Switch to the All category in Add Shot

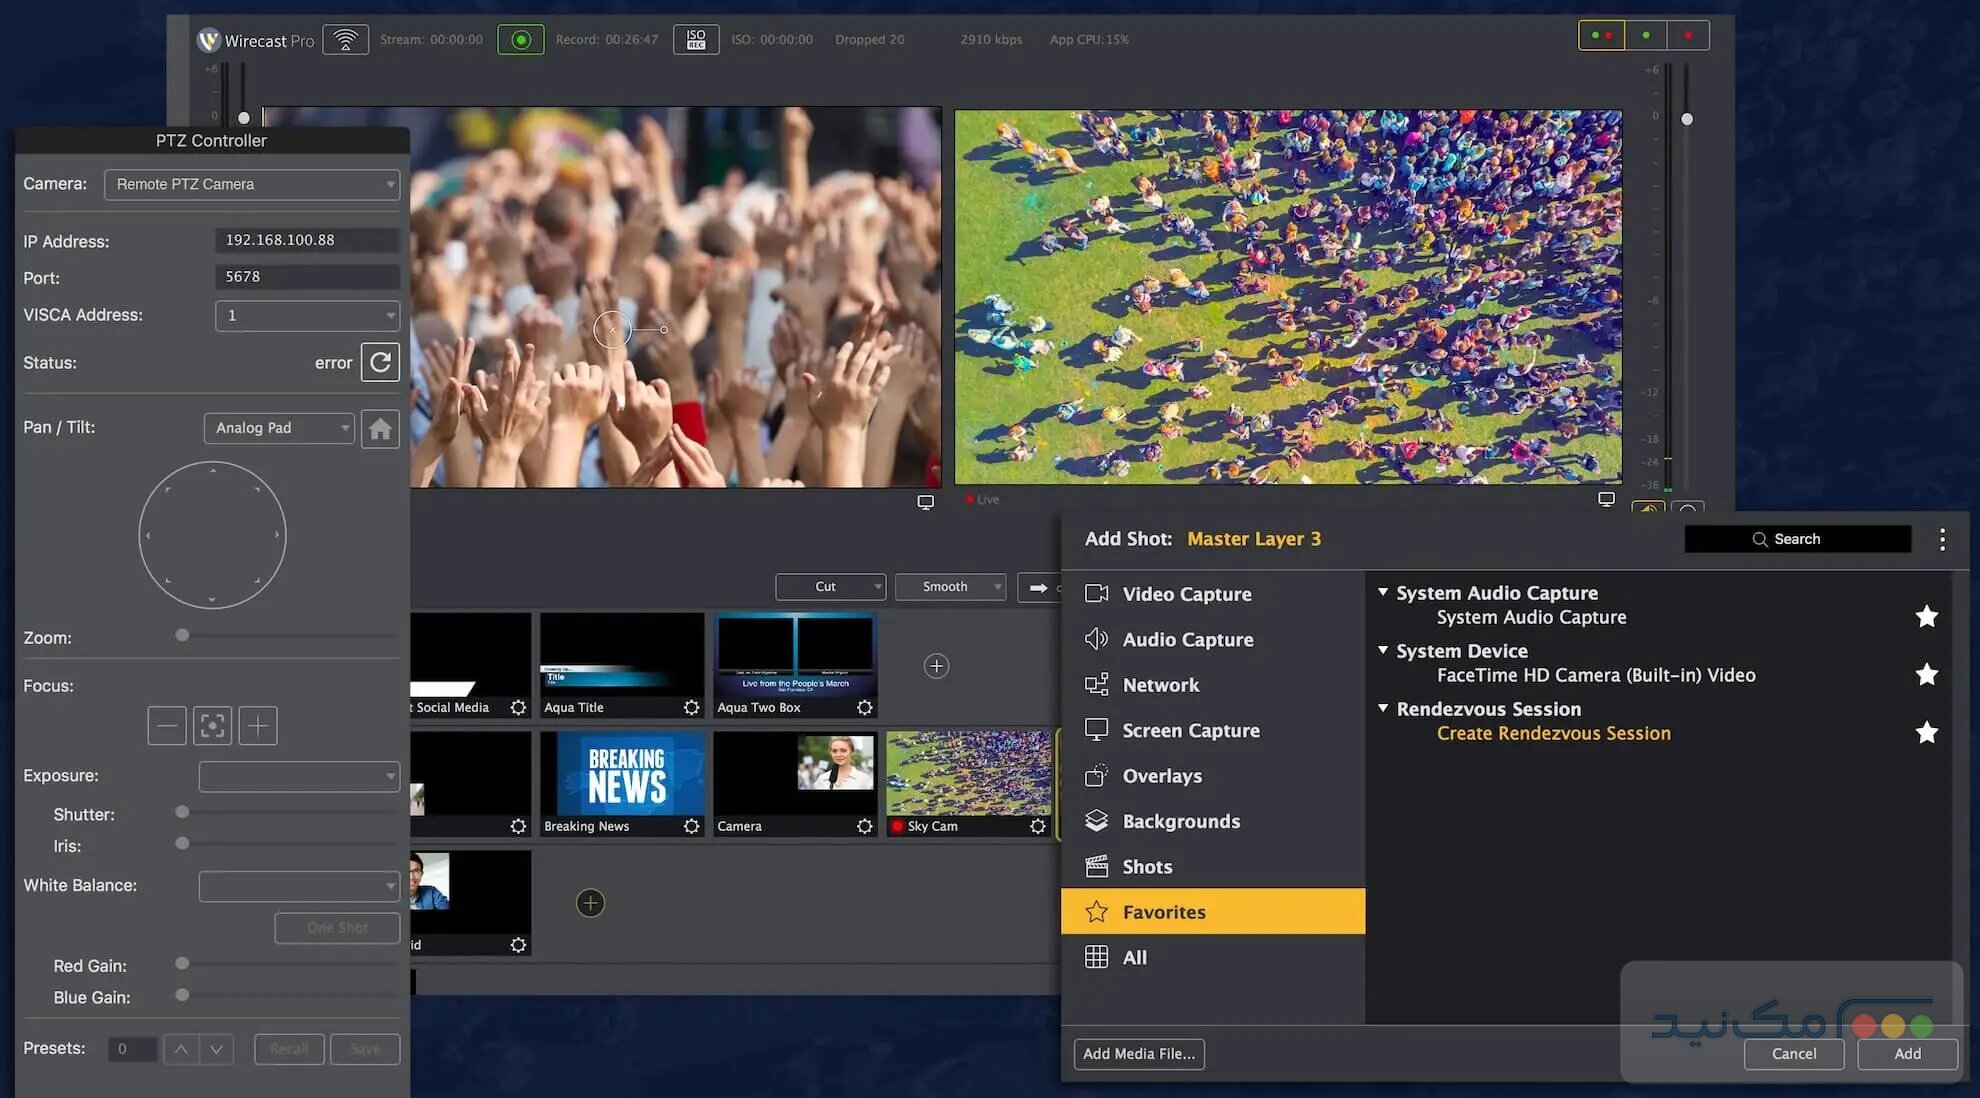1134,956
